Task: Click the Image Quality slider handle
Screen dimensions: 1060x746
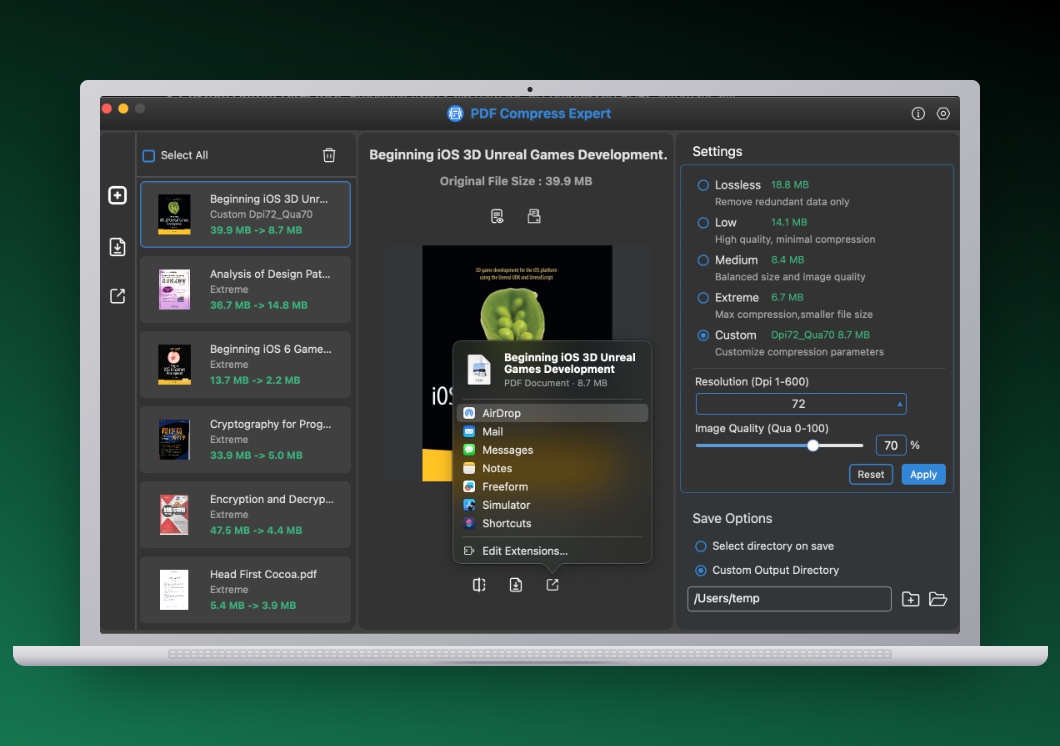Action: [x=813, y=445]
